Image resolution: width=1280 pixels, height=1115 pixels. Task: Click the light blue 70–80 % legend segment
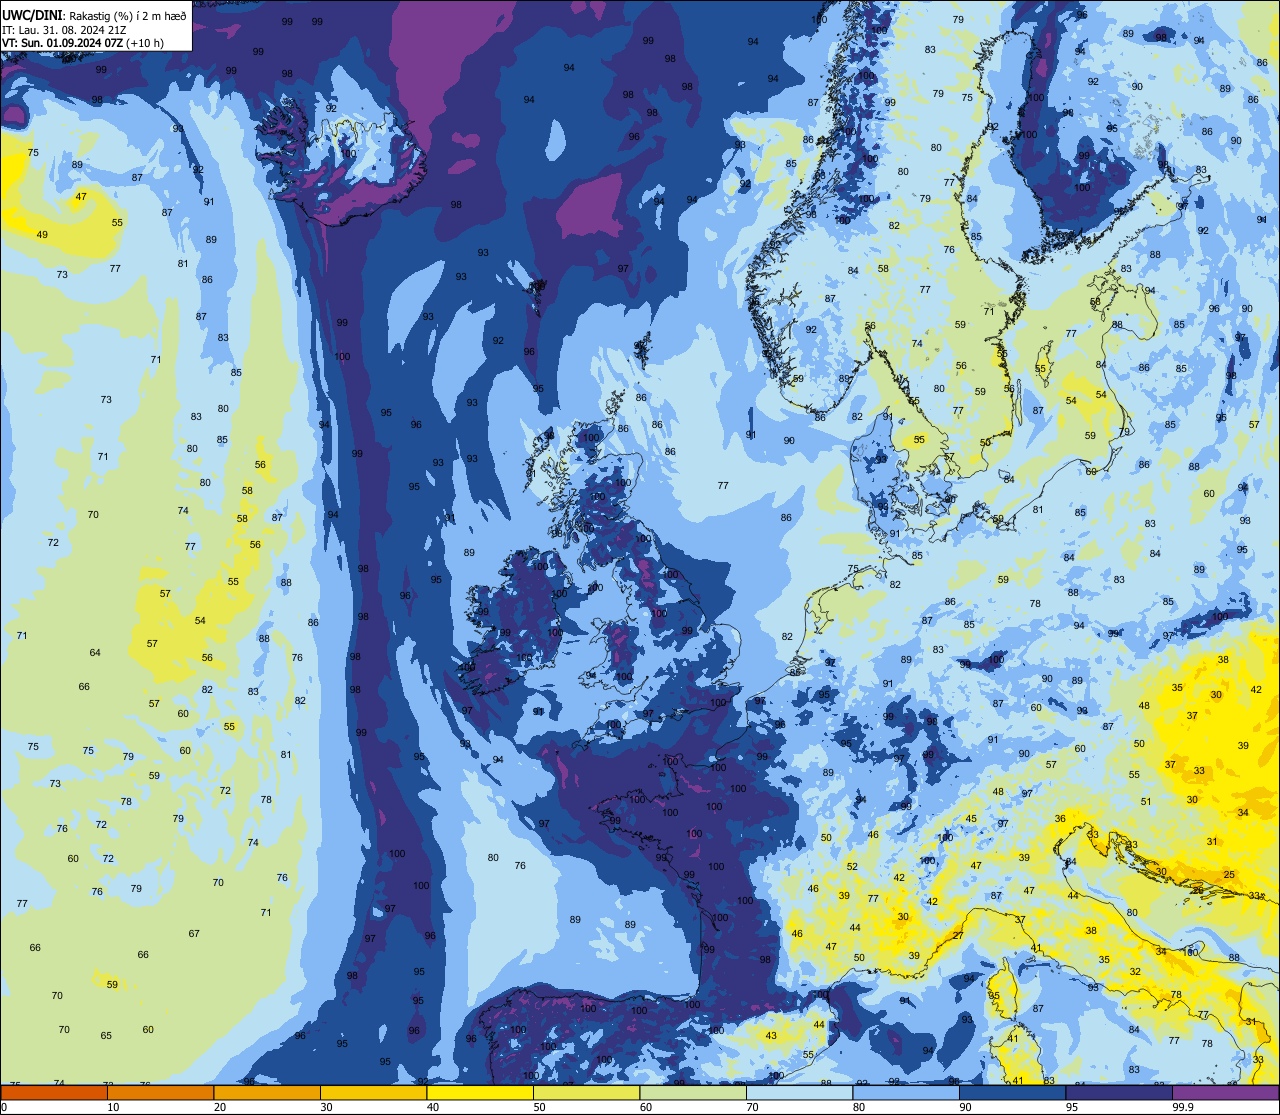800,1092
